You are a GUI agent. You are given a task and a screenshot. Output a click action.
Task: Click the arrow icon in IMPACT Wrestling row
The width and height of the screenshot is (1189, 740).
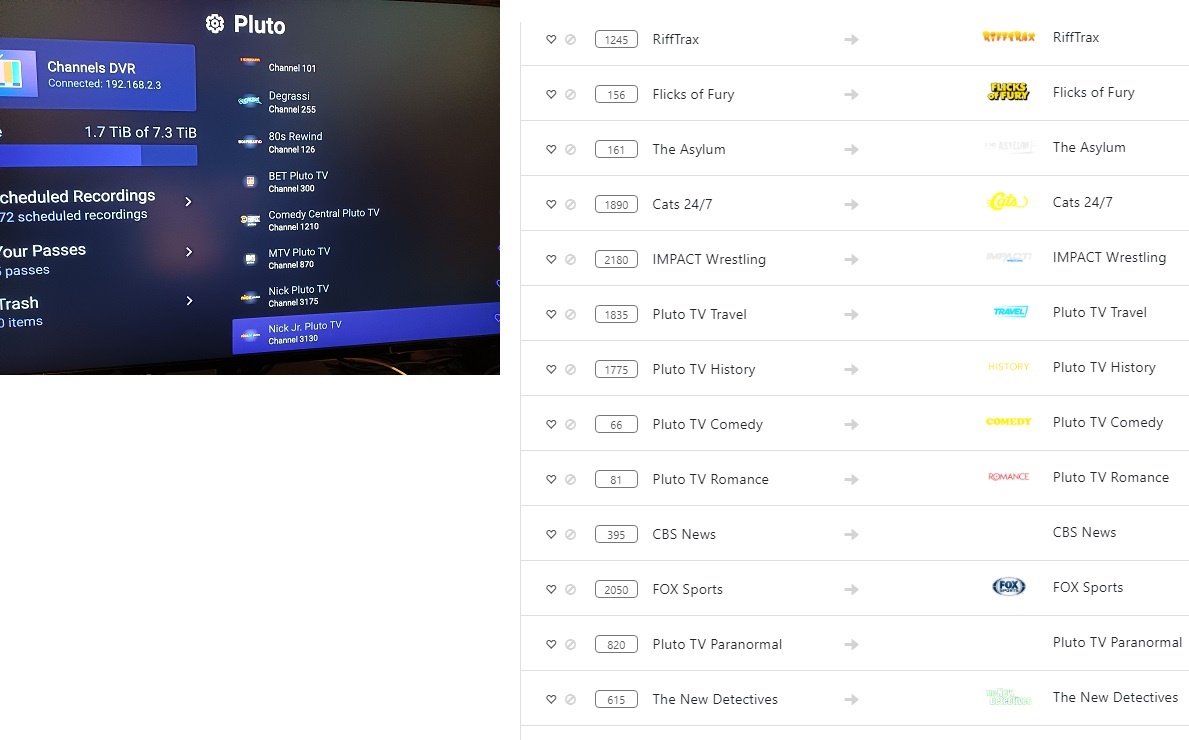click(851, 260)
